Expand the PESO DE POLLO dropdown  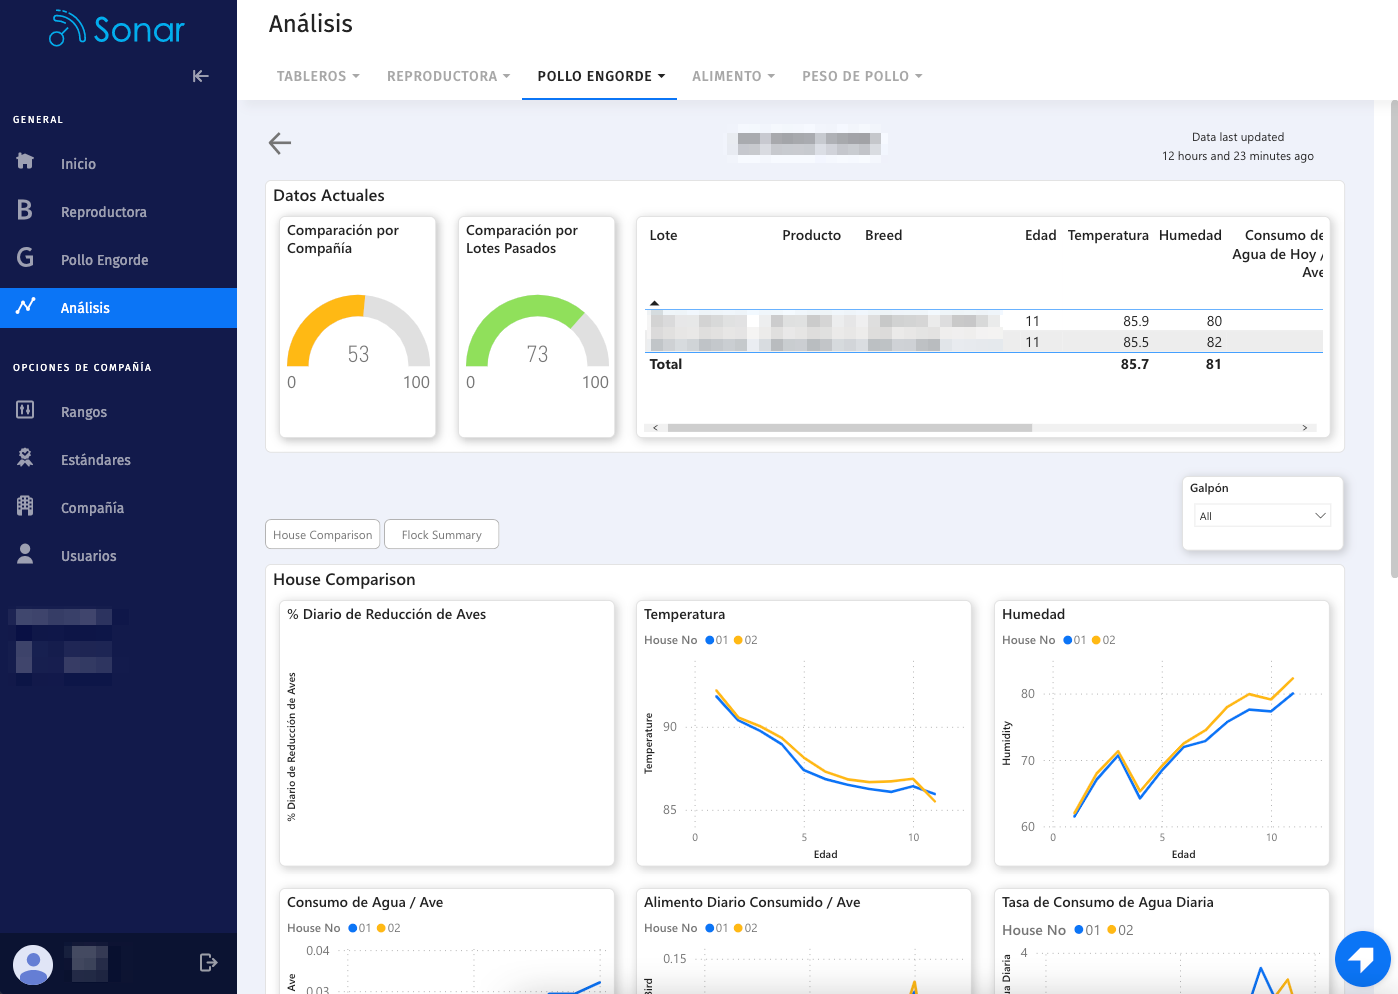tap(861, 76)
